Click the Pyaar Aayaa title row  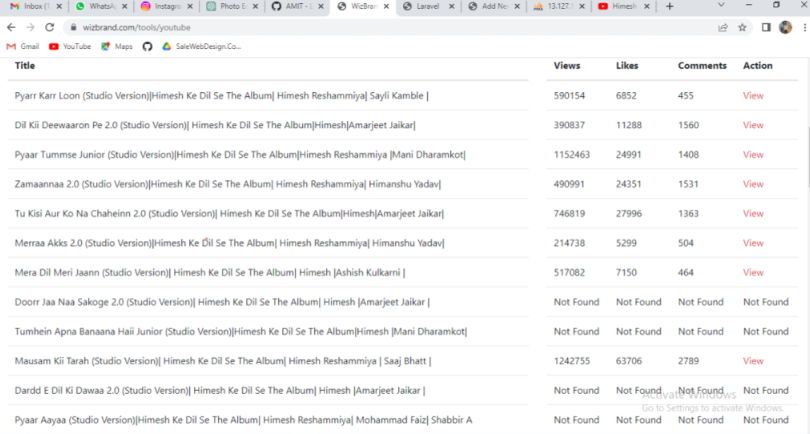(x=243, y=420)
